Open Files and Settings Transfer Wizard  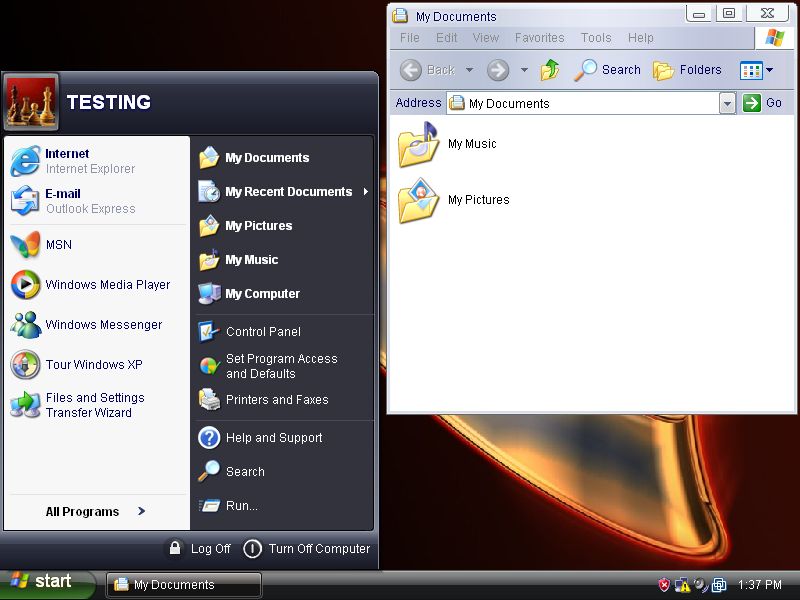pyautogui.click(x=97, y=405)
